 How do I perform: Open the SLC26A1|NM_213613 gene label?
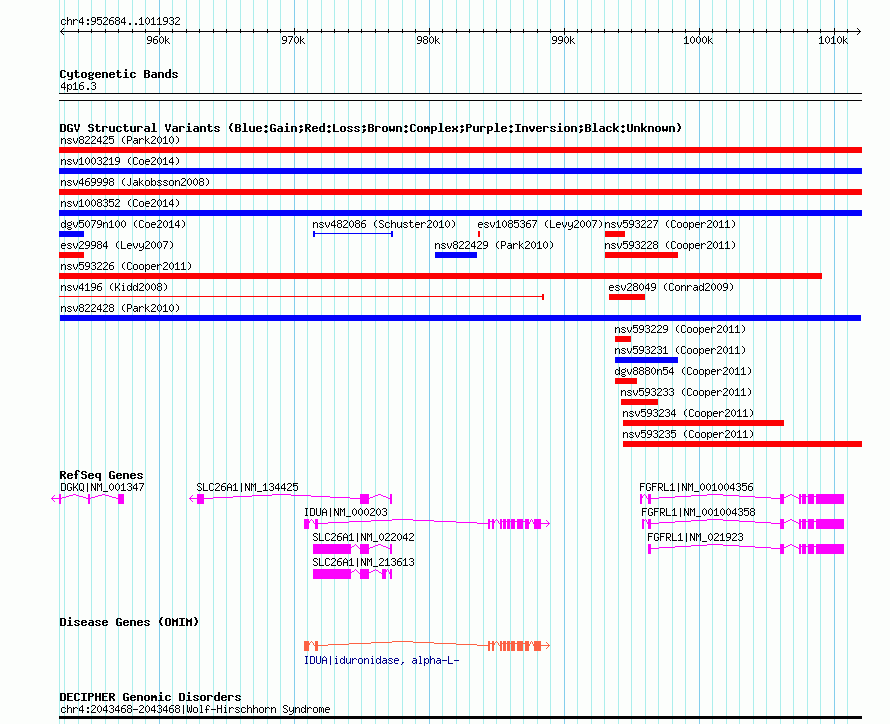point(363,562)
